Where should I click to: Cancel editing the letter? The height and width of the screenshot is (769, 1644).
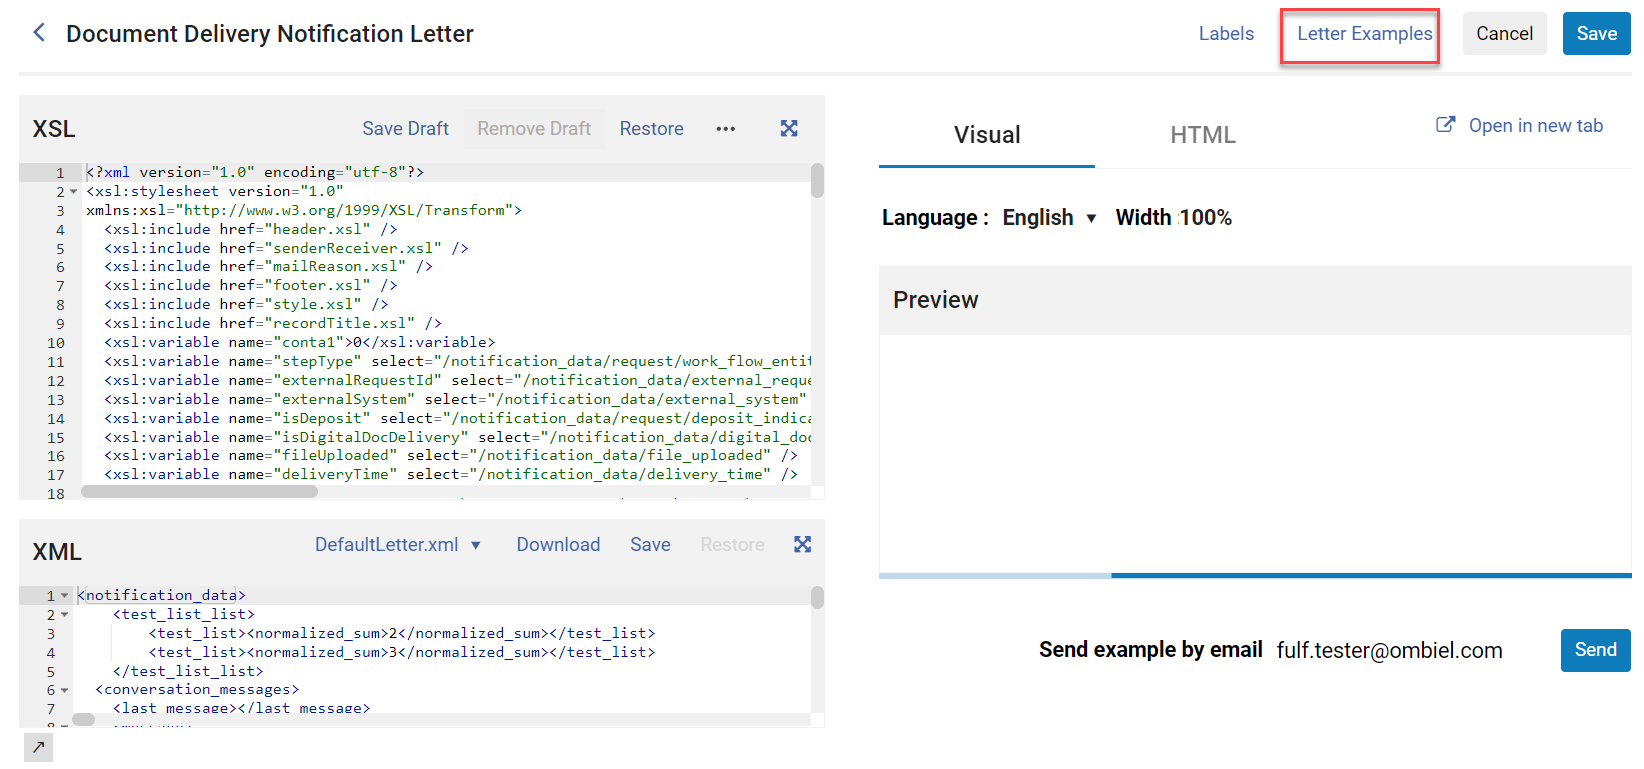click(x=1504, y=34)
